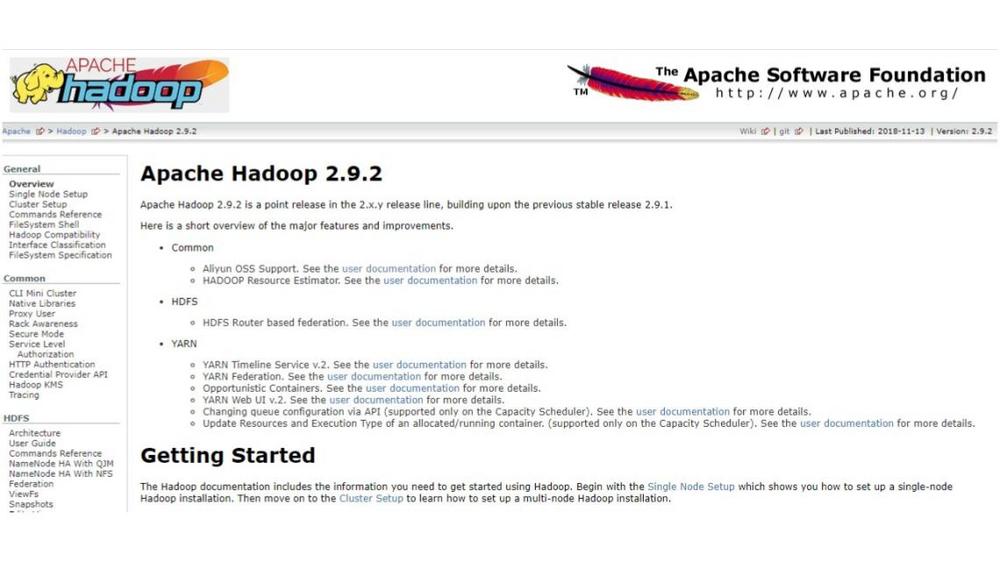This screenshot has width=1000, height=562.
Task: Open Opportunistic Containers user documentation link
Action: (x=413, y=388)
